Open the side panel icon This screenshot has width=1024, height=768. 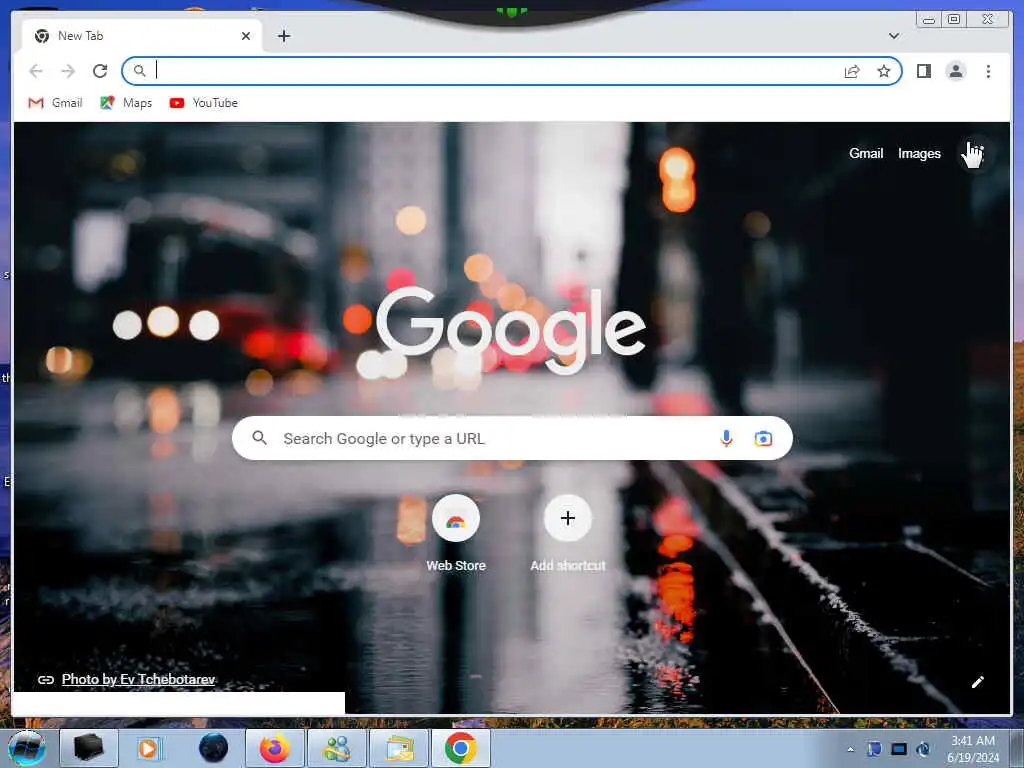(x=923, y=71)
